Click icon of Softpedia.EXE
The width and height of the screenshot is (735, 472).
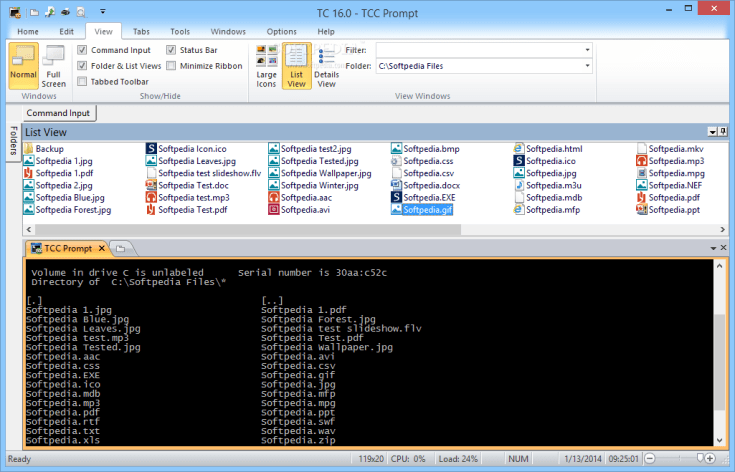pyautogui.click(x=396, y=197)
